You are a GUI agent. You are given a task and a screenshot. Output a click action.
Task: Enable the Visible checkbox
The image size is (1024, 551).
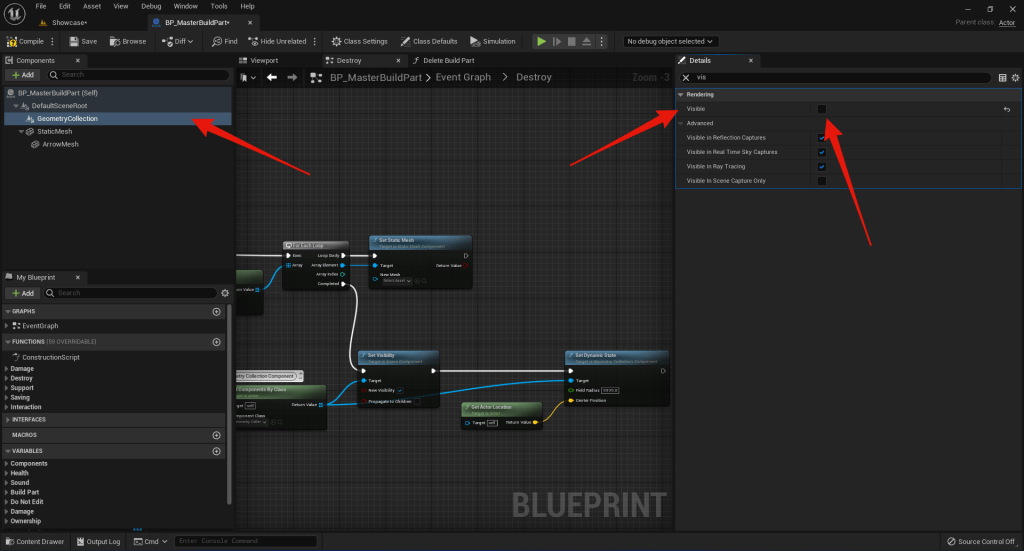[821, 109]
